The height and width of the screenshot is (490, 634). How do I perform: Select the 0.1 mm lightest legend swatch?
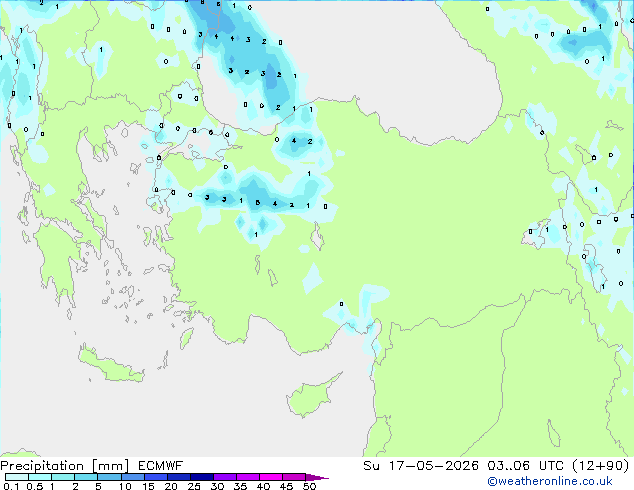[x=17, y=477]
